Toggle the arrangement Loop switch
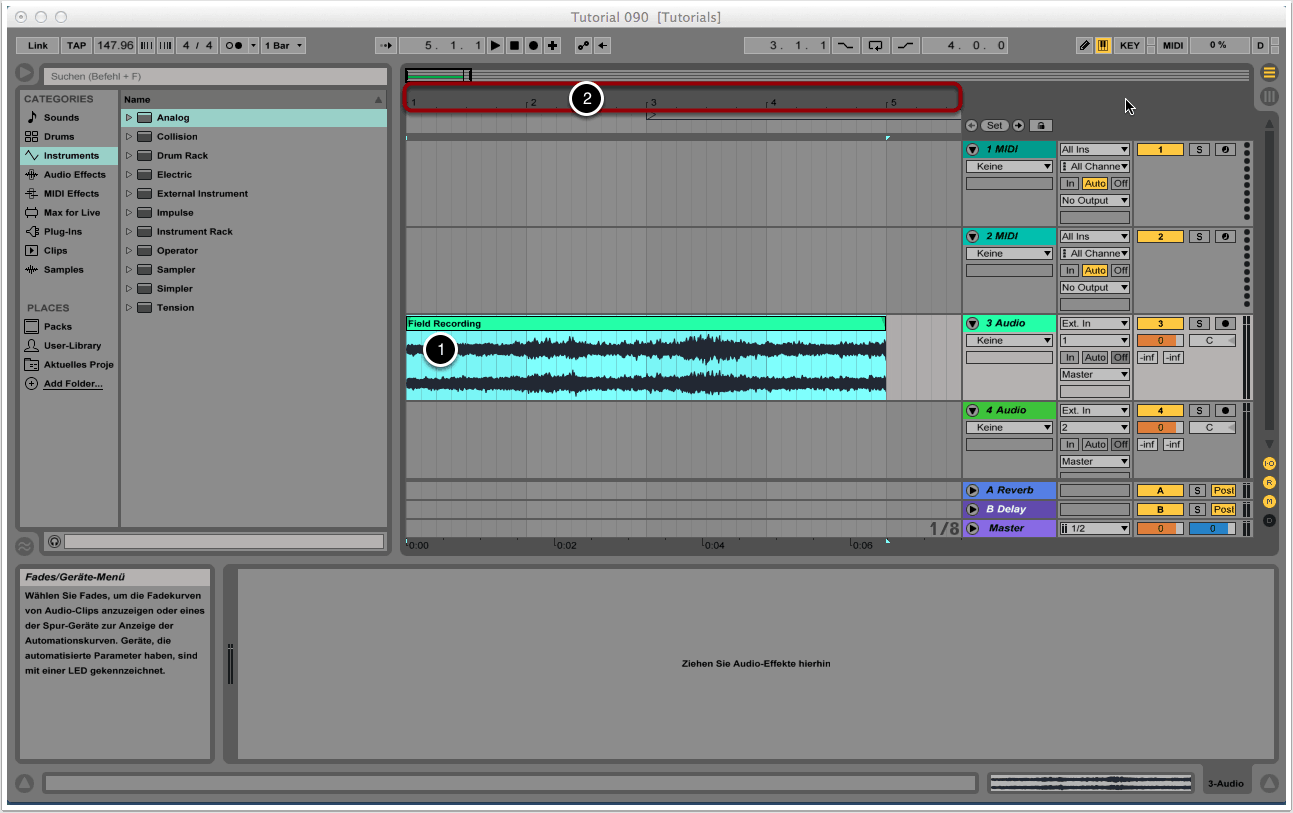This screenshot has width=1293, height=813. 876,46
